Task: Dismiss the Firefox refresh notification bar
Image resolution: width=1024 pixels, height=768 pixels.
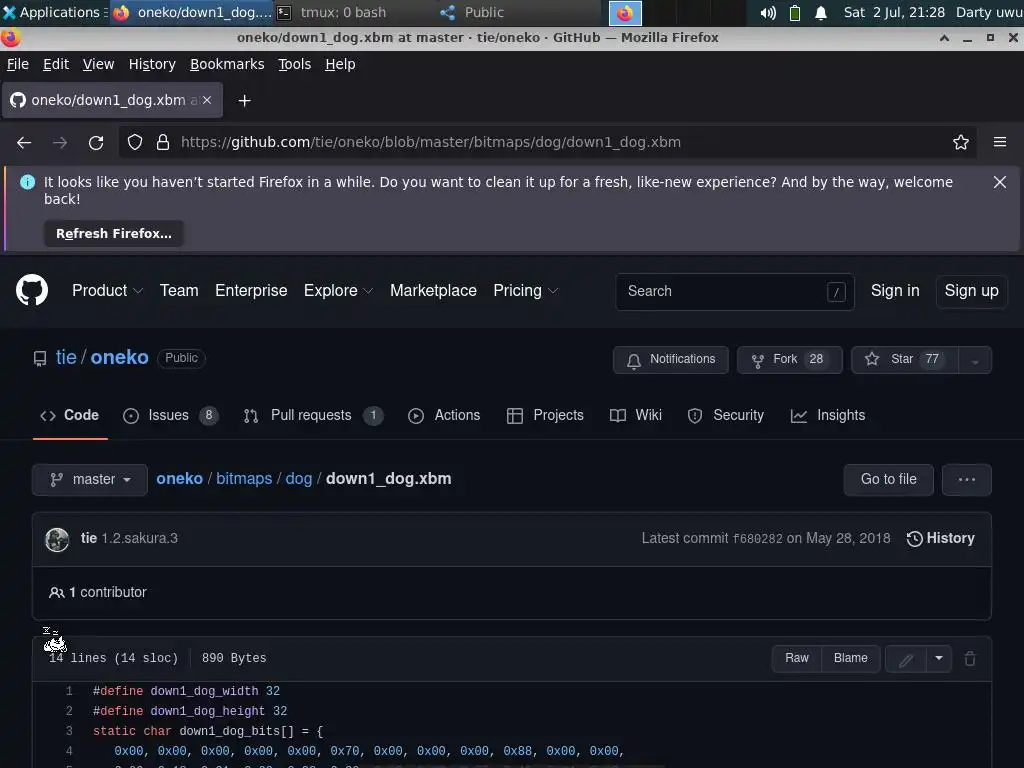Action: pyautogui.click(x=999, y=182)
